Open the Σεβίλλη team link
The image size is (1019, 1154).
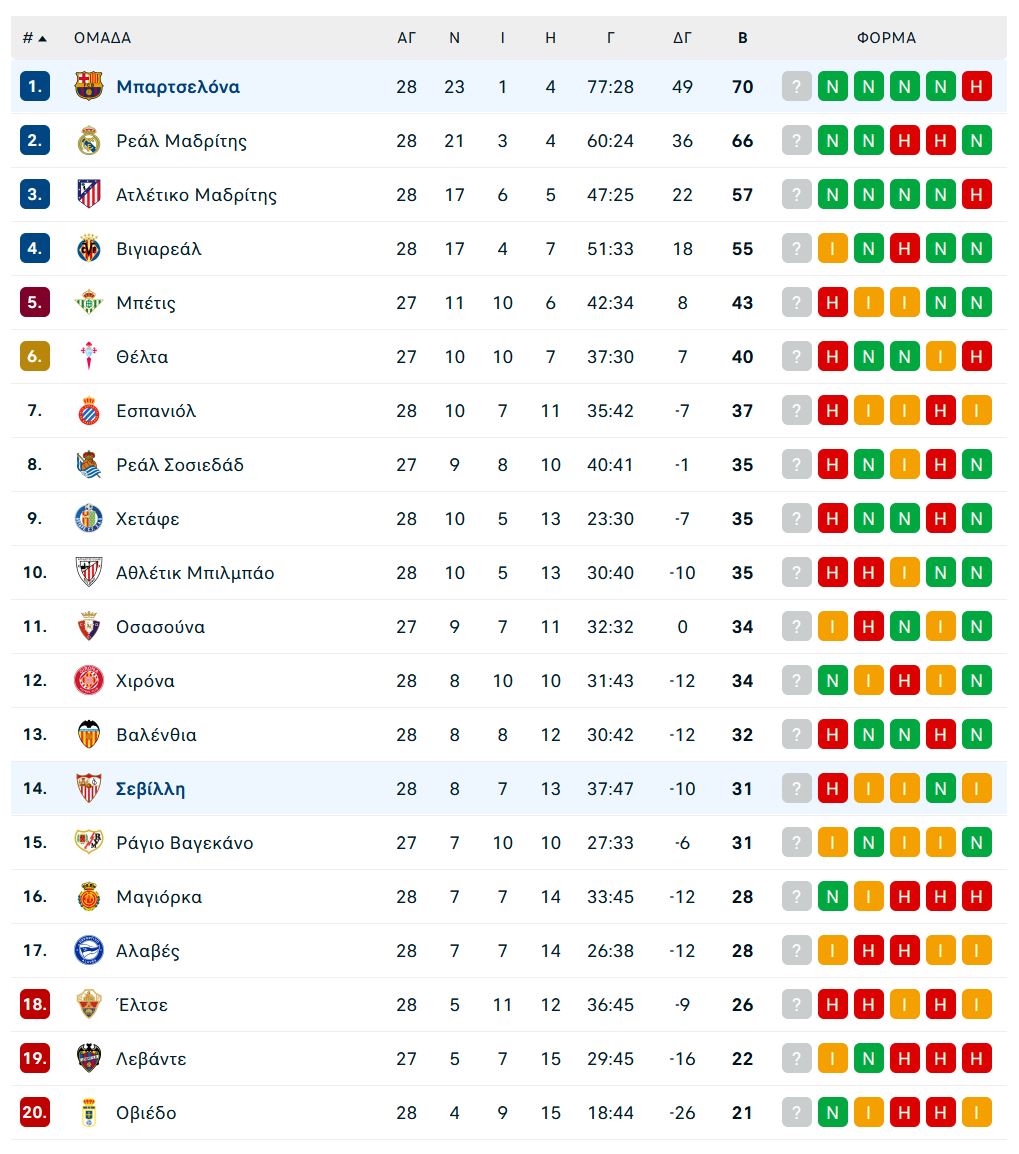tap(151, 789)
